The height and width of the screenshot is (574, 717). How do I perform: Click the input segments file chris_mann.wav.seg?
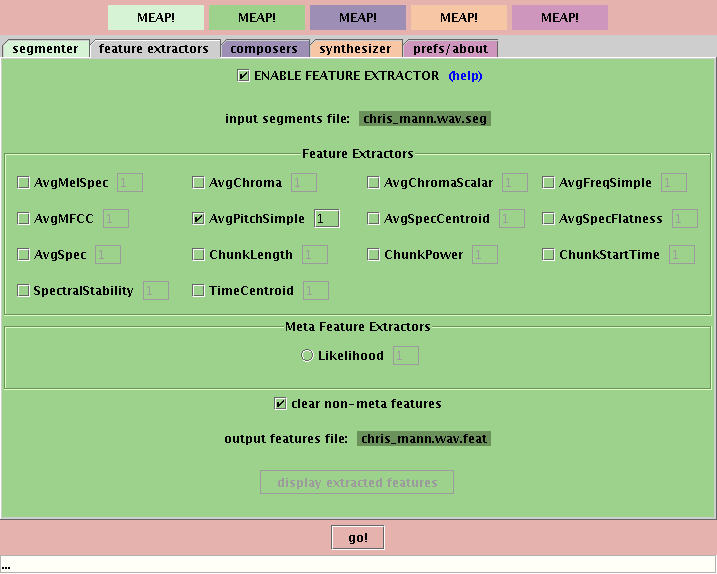point(425,118)
